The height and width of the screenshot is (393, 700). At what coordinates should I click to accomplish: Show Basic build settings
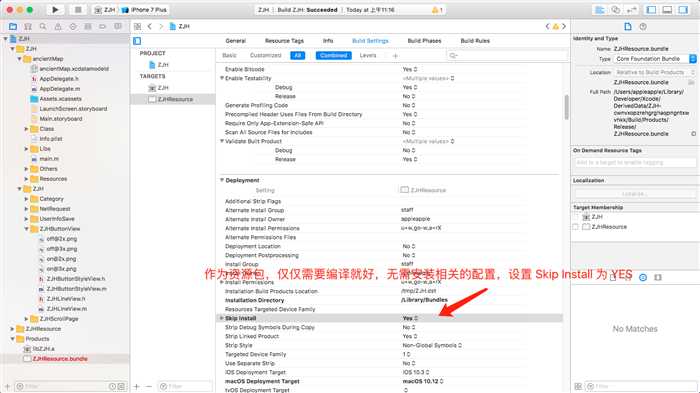click(x=229, y=55)
